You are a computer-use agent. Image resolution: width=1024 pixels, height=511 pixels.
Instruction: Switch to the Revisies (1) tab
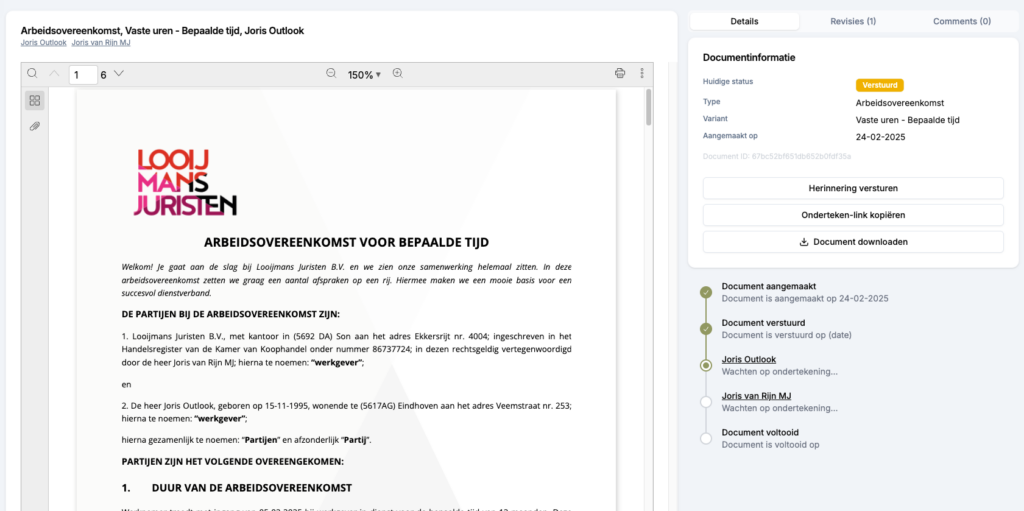pos(853,21)
